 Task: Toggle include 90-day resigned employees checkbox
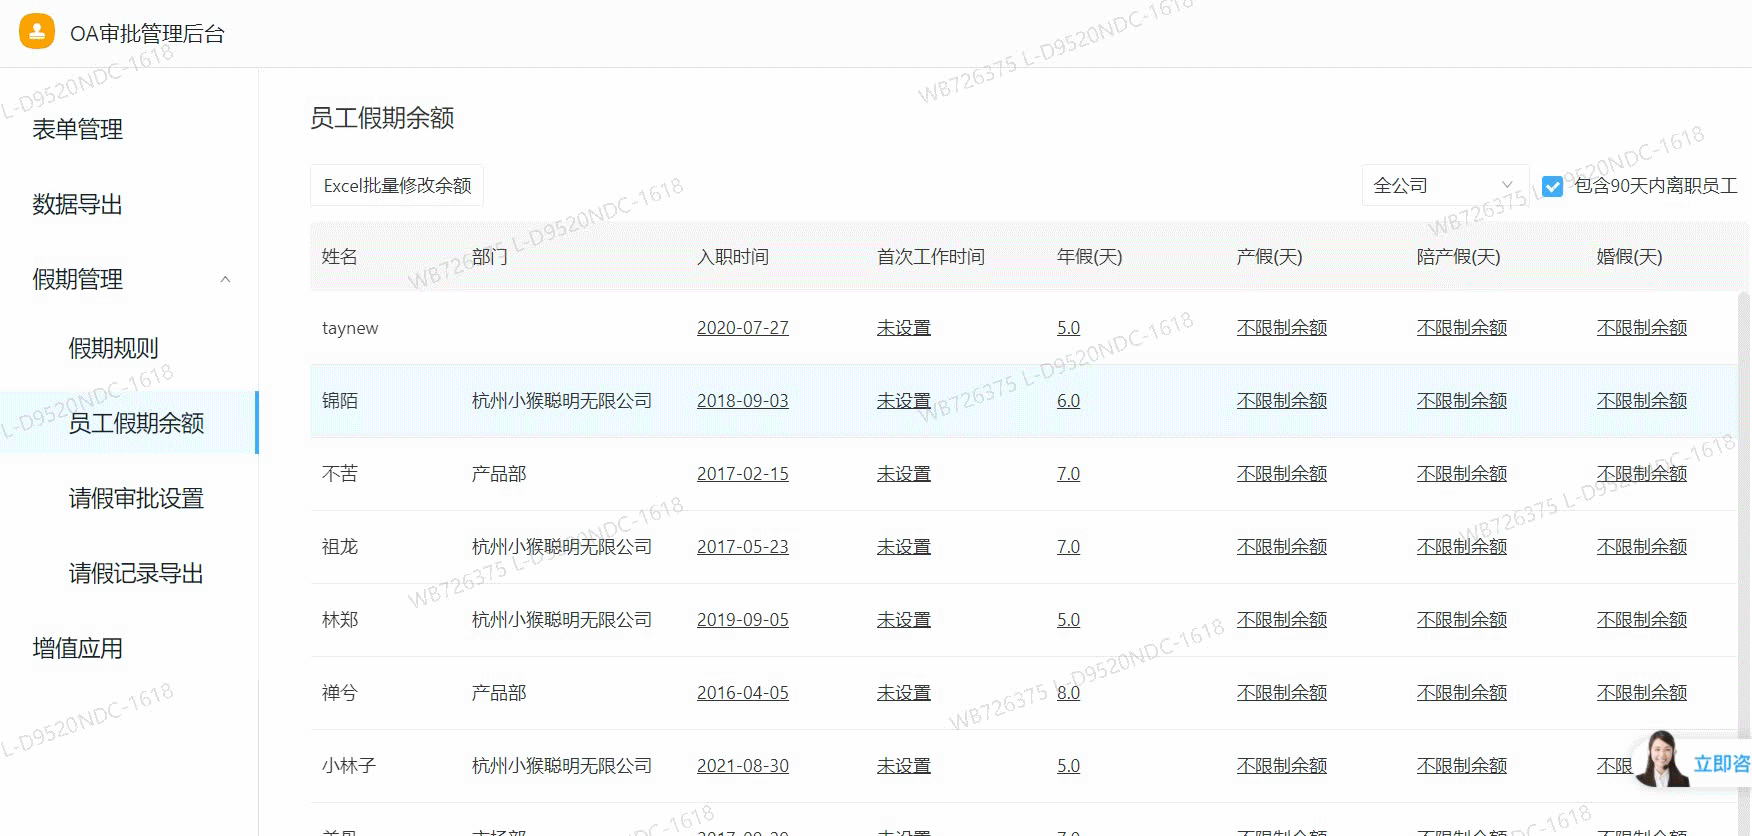coord(1552,186)
